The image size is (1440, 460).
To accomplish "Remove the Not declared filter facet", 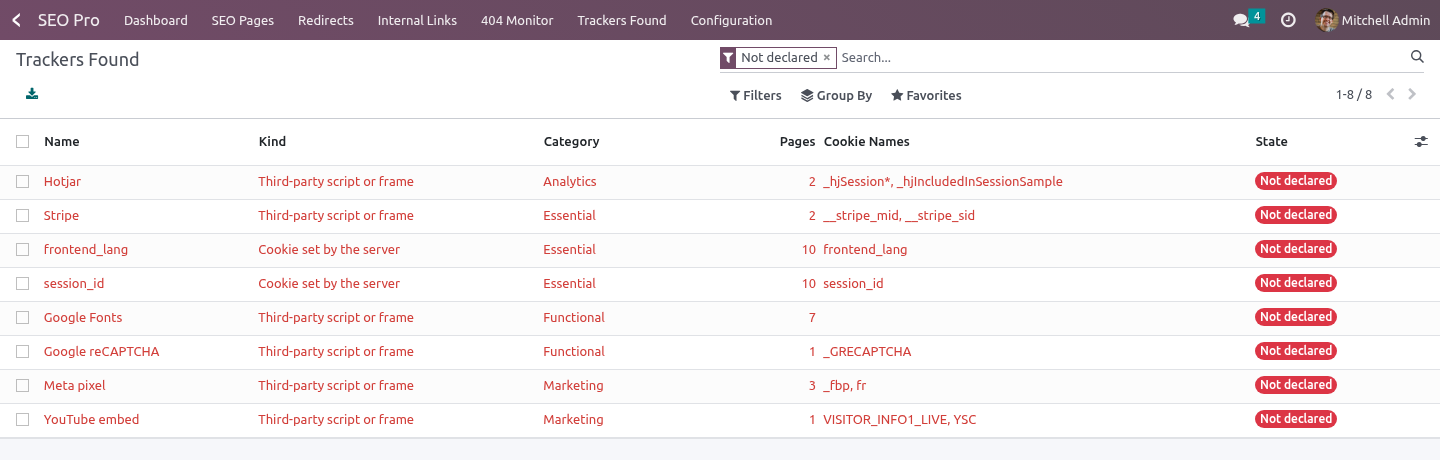I will [x=826, y=58].
